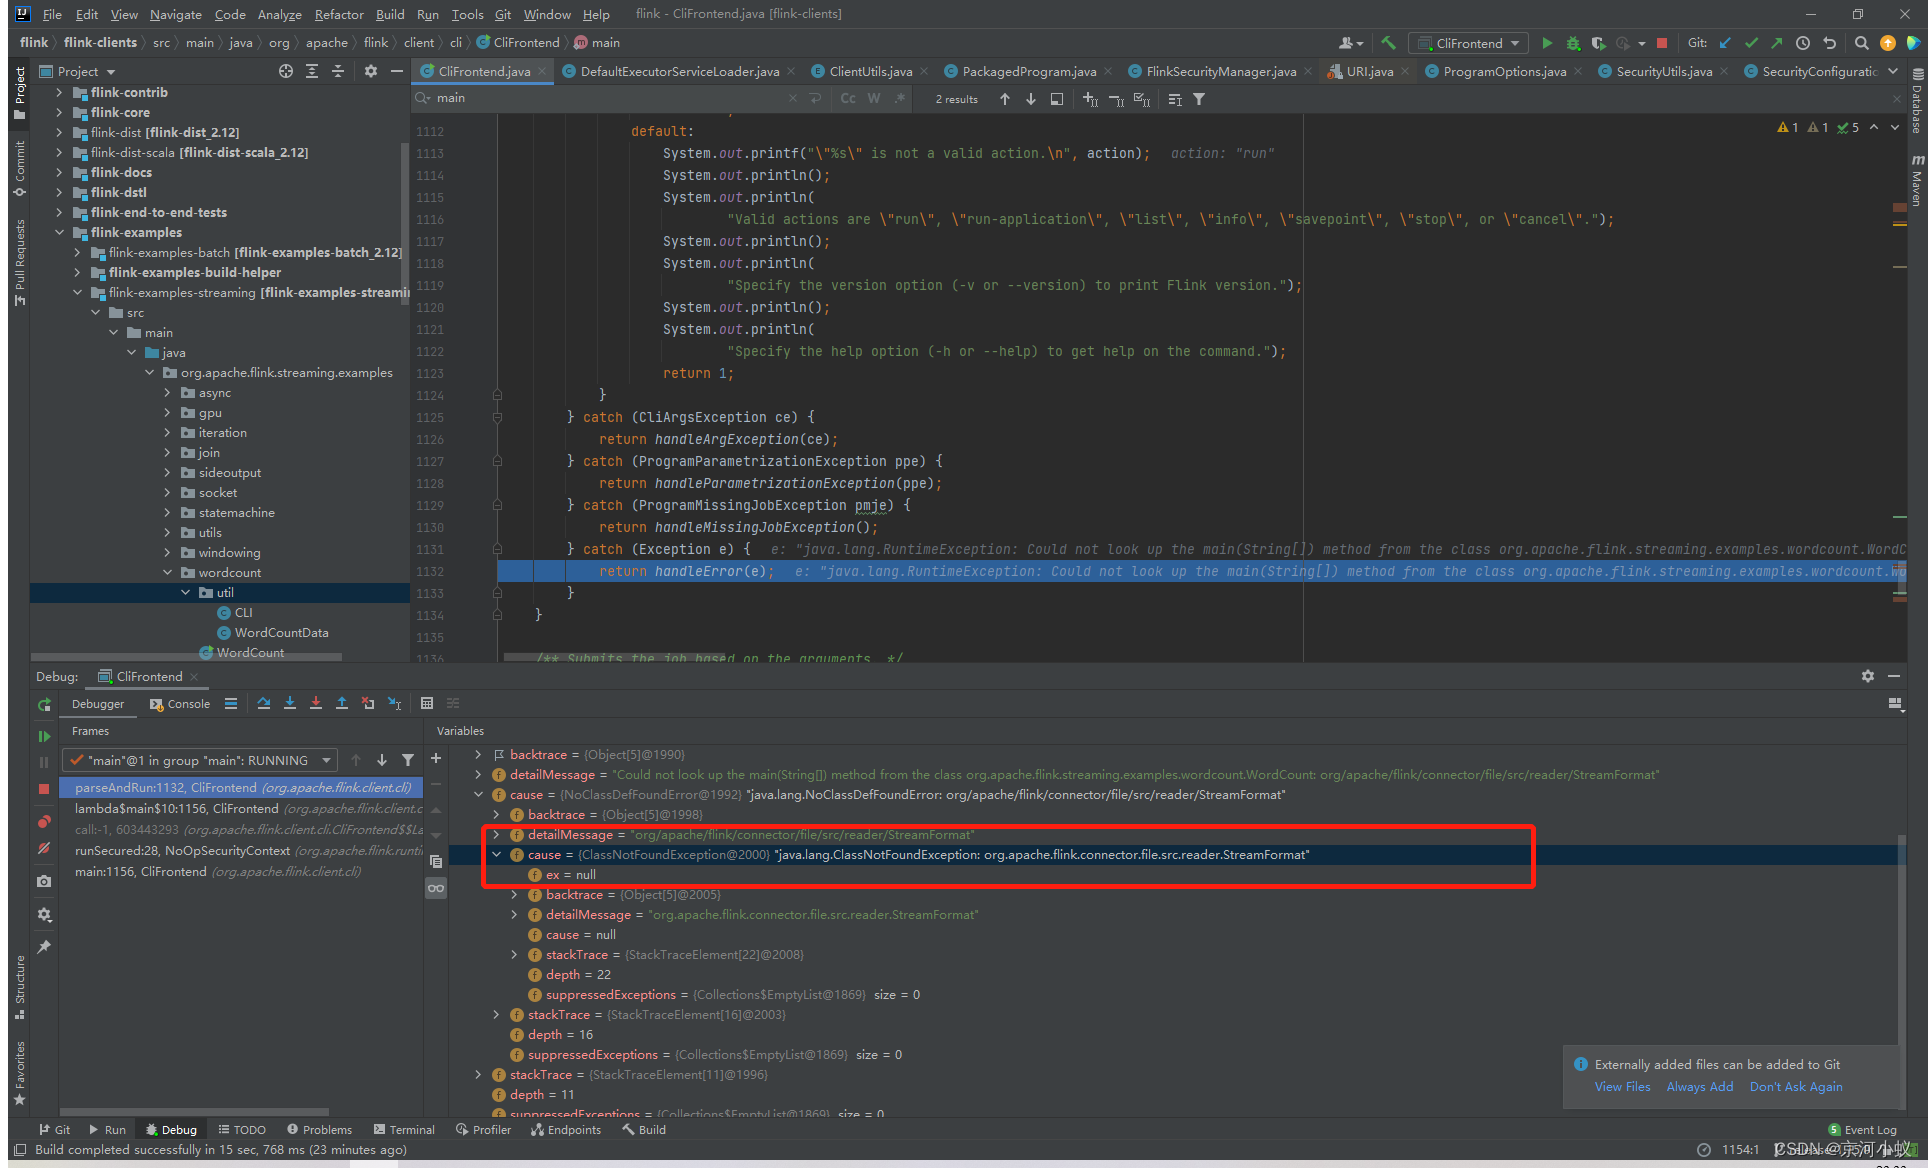Viewport: 1928px width, 1168px height.
Task: Switch to the Console tab in the debug panel
Action: point(180,704)
